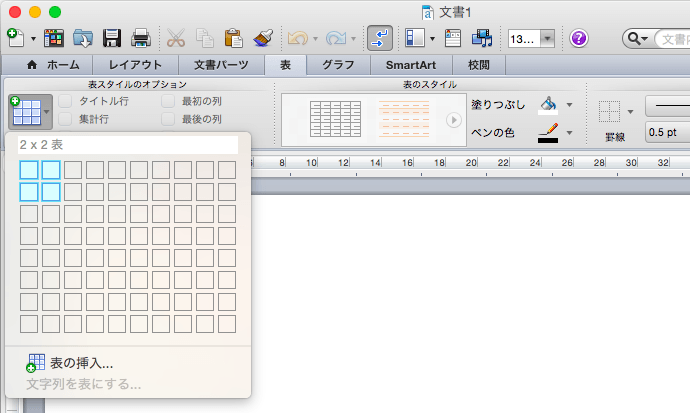Open the search options magnifier dropdown
690x413 pixels.
click(638, 39)
